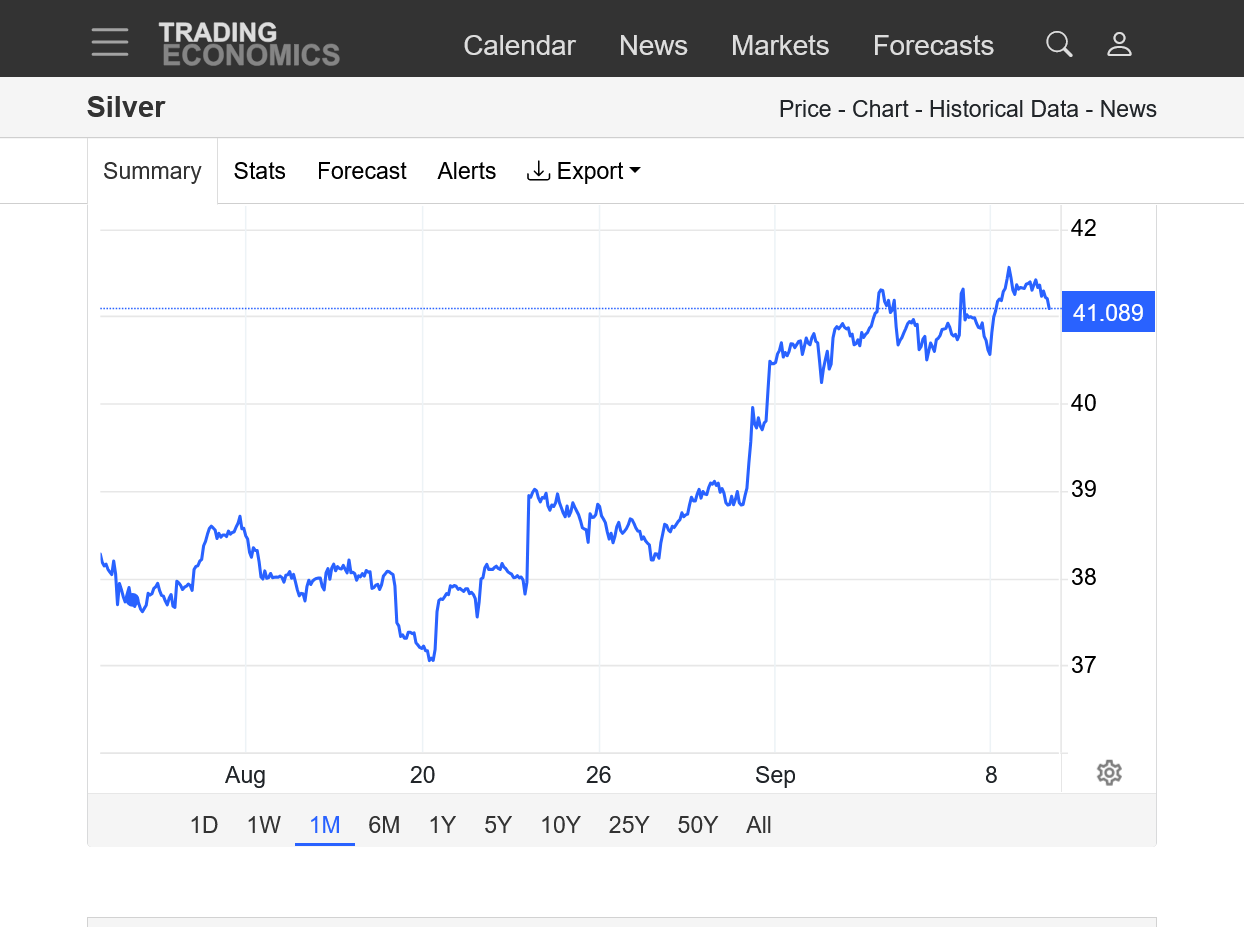This screenshot has width=1244, height=927.
Task: Visit the Forecasts page link
Action: click(x=933, y=45)
